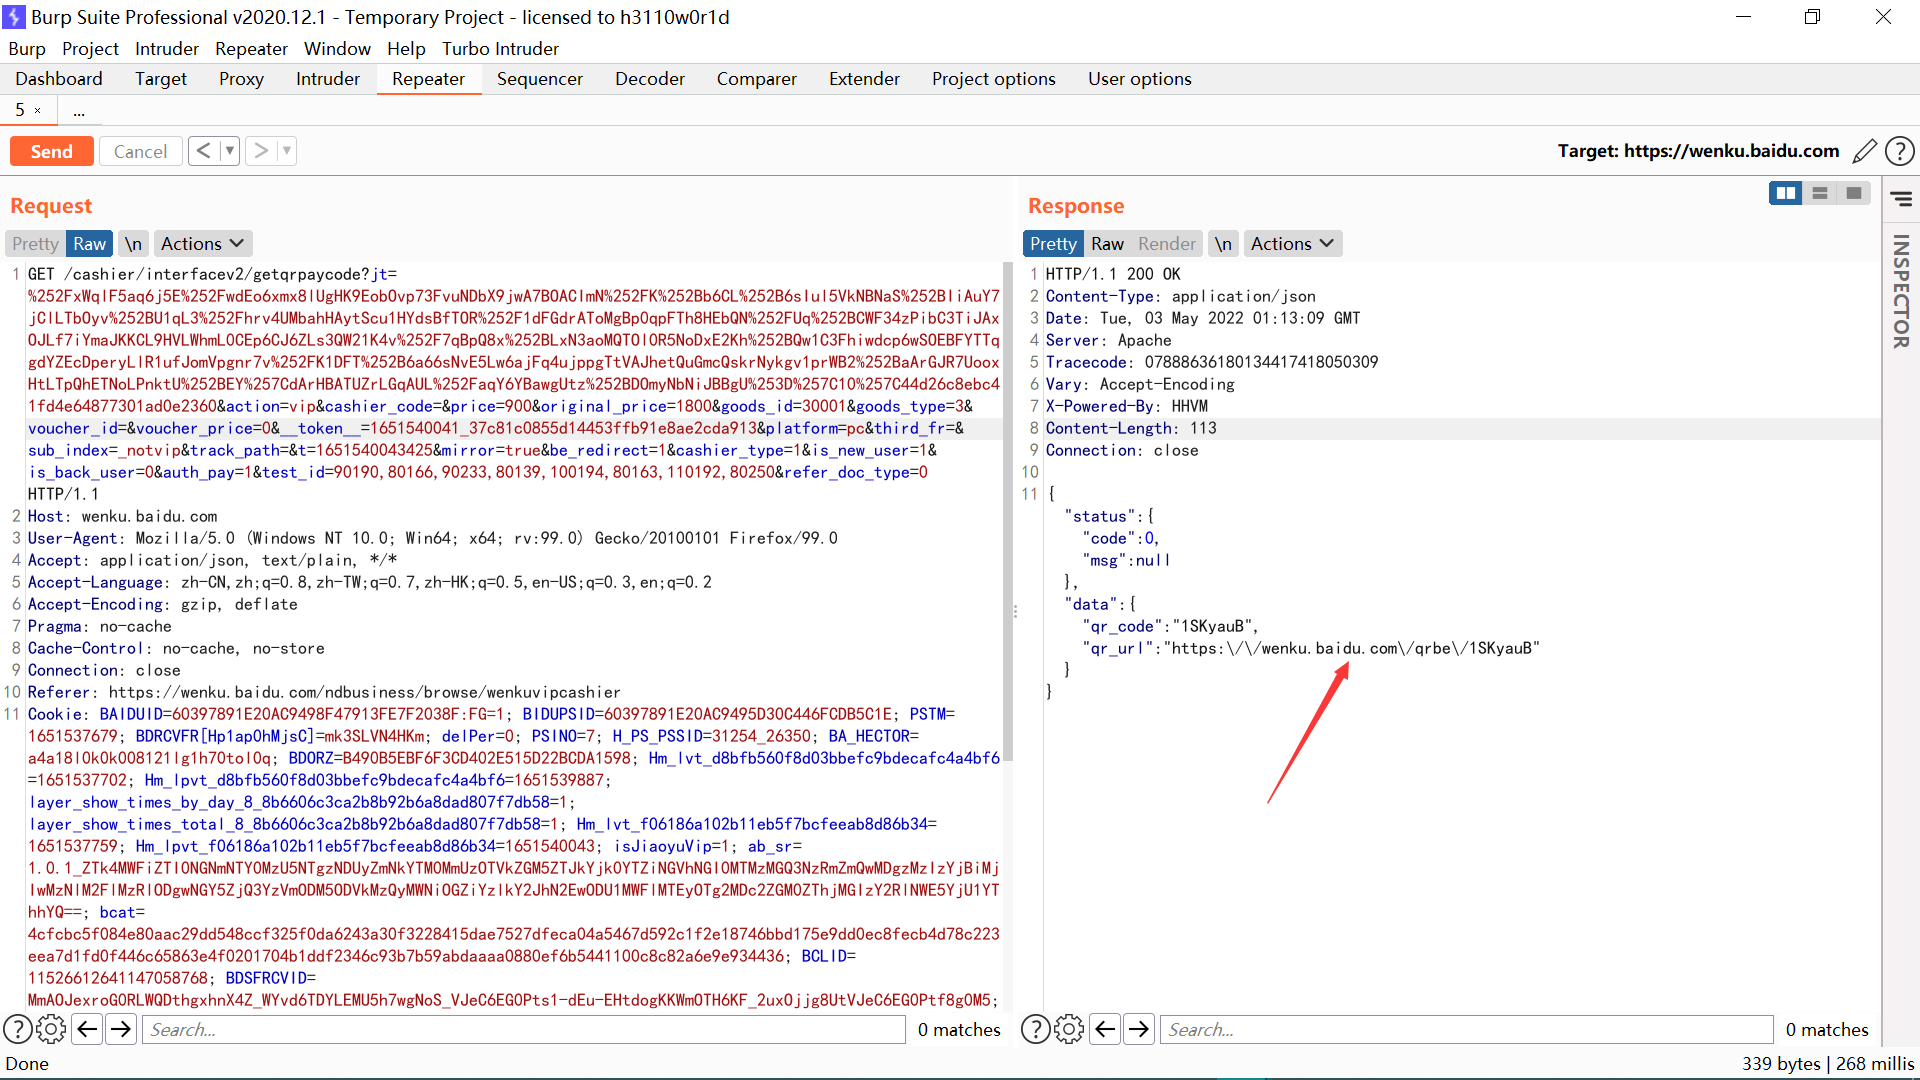
Task: Click the edit target pencil icon
Action: (1864, 151)
